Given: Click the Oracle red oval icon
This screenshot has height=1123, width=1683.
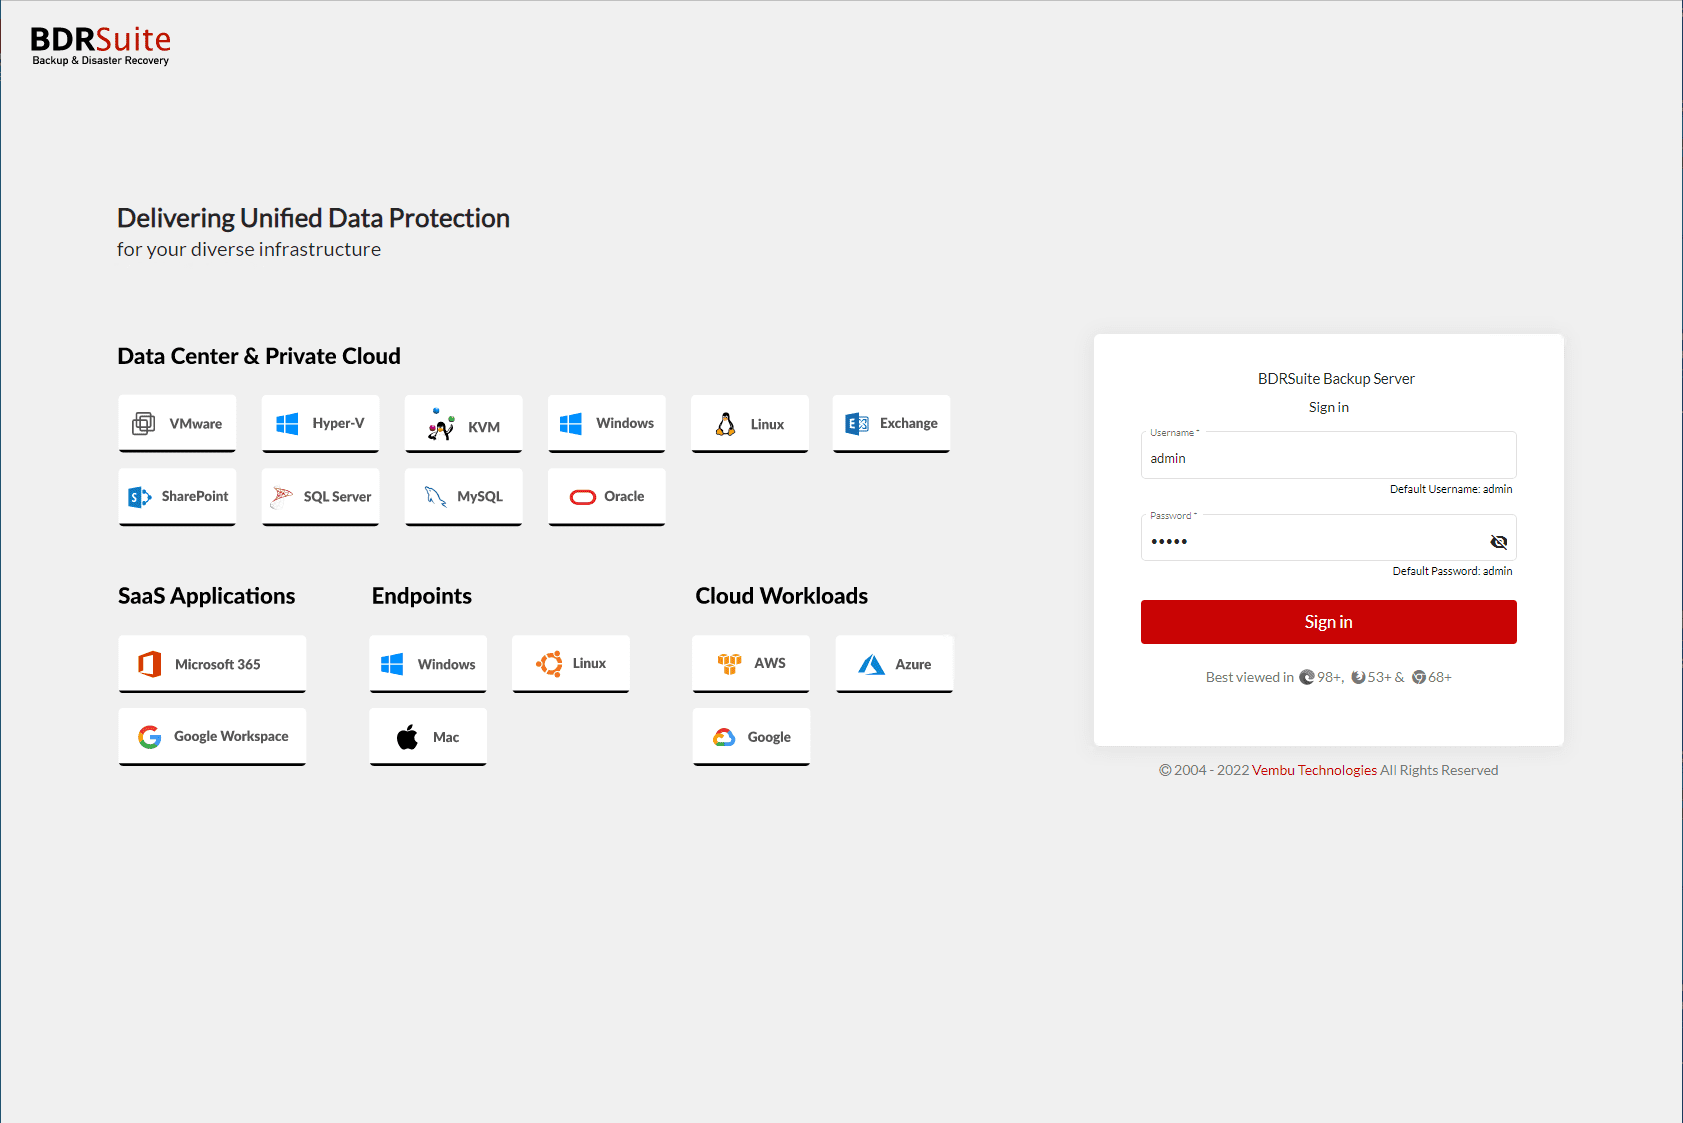Looking at the screenshot, I should pyautogui.click(x=583, y=497).
